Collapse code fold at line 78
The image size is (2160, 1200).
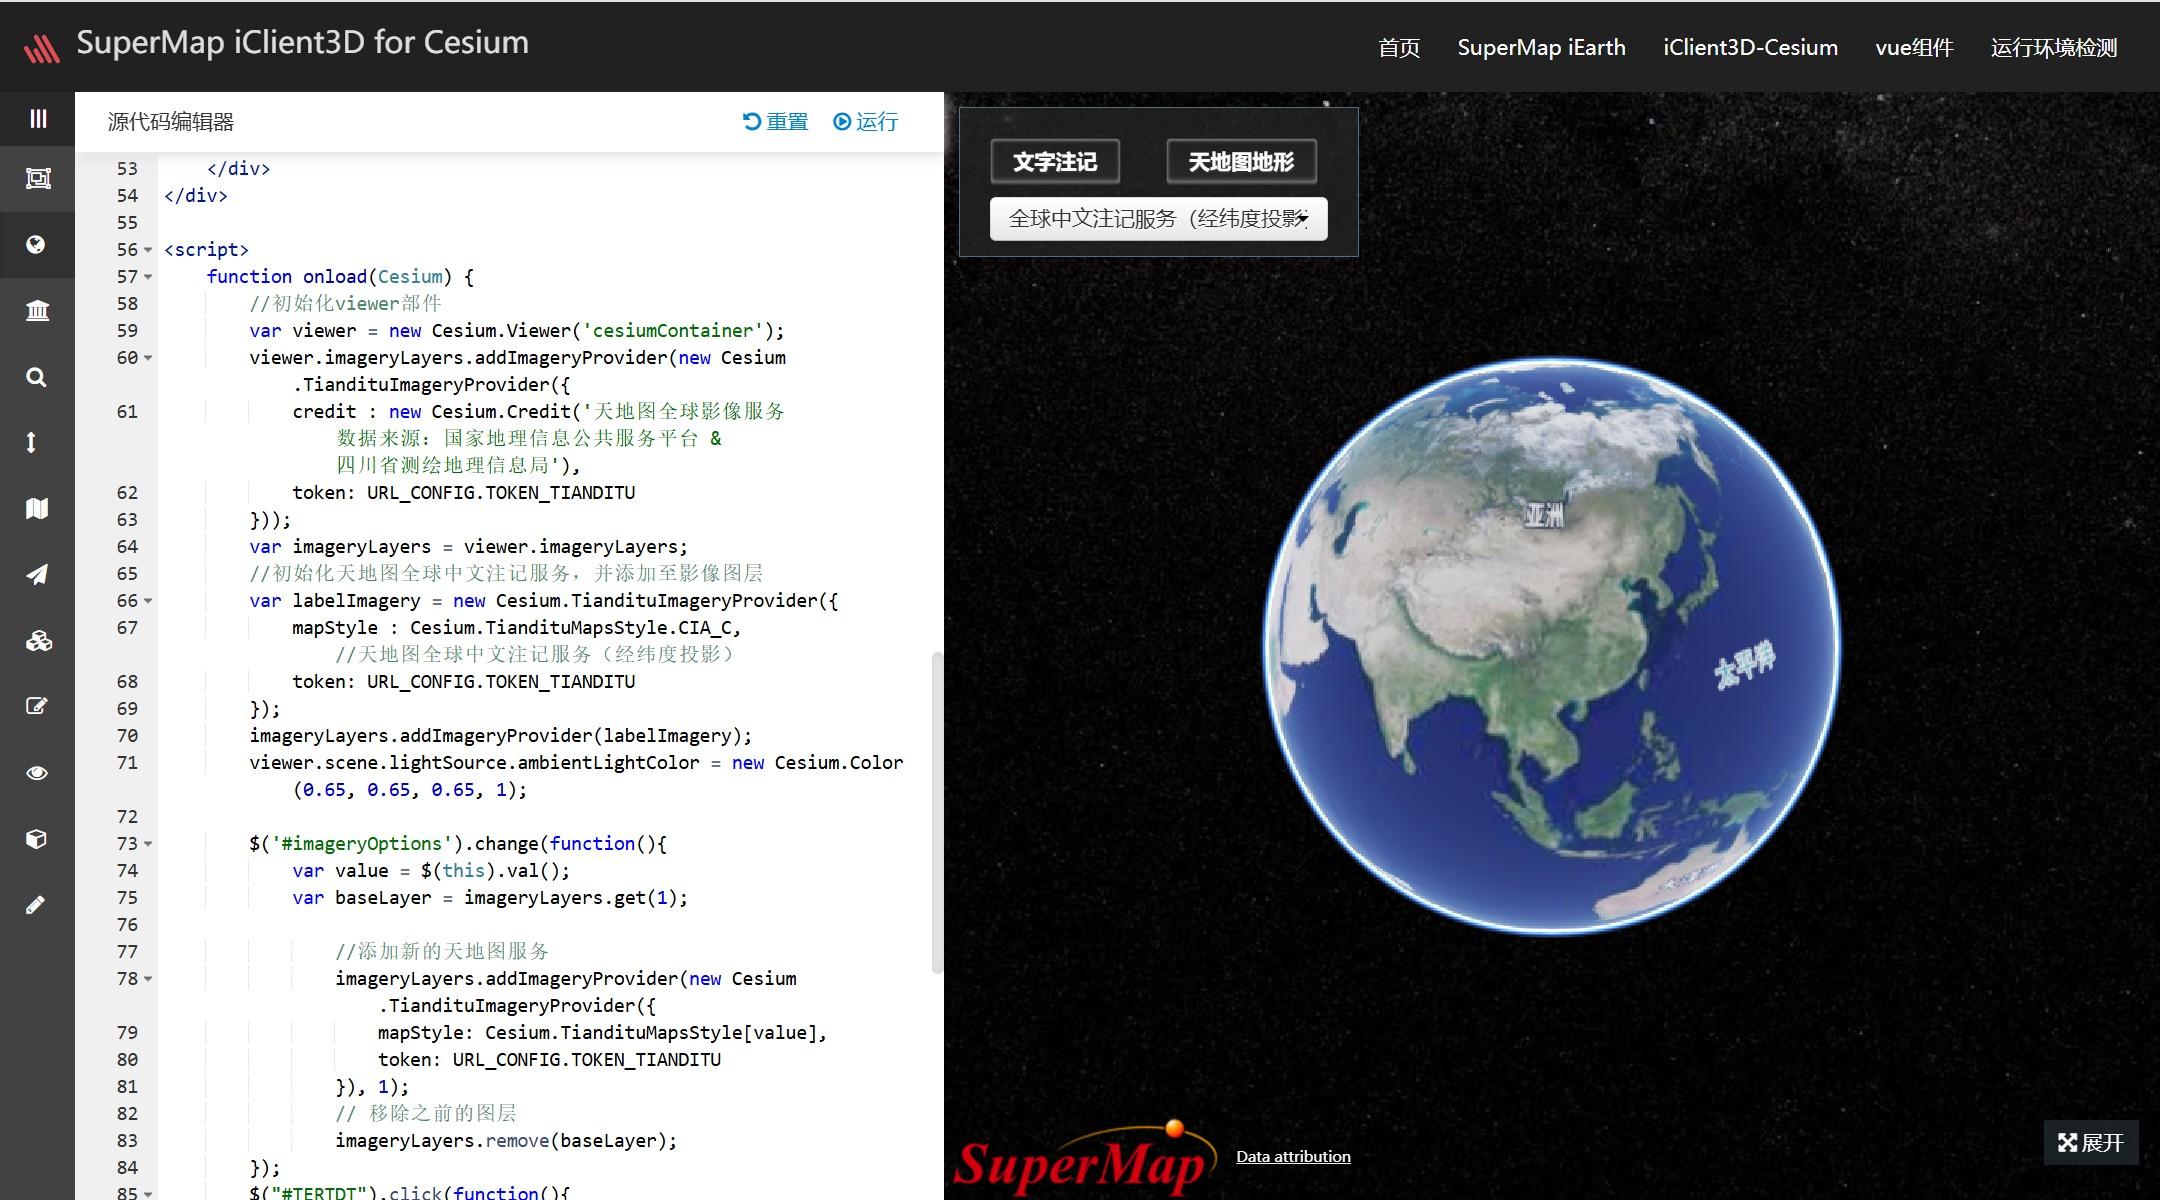pos(148,979)
